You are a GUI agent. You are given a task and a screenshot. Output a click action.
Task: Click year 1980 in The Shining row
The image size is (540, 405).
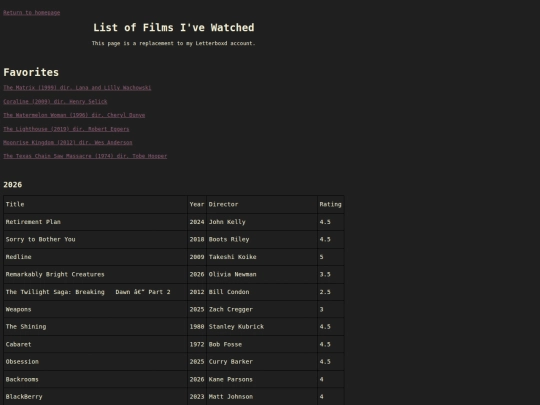(197, 327)
